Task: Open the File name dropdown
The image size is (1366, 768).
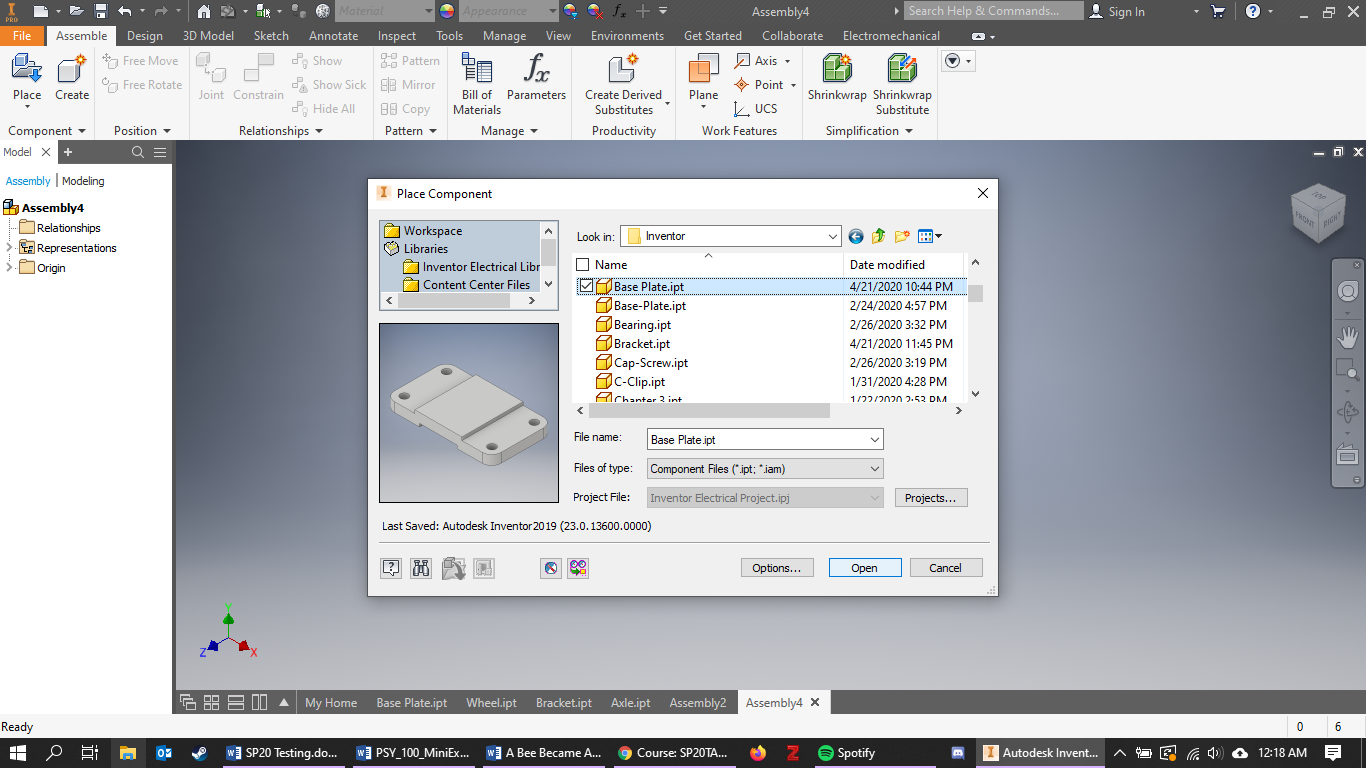Action: coord(875,440)
